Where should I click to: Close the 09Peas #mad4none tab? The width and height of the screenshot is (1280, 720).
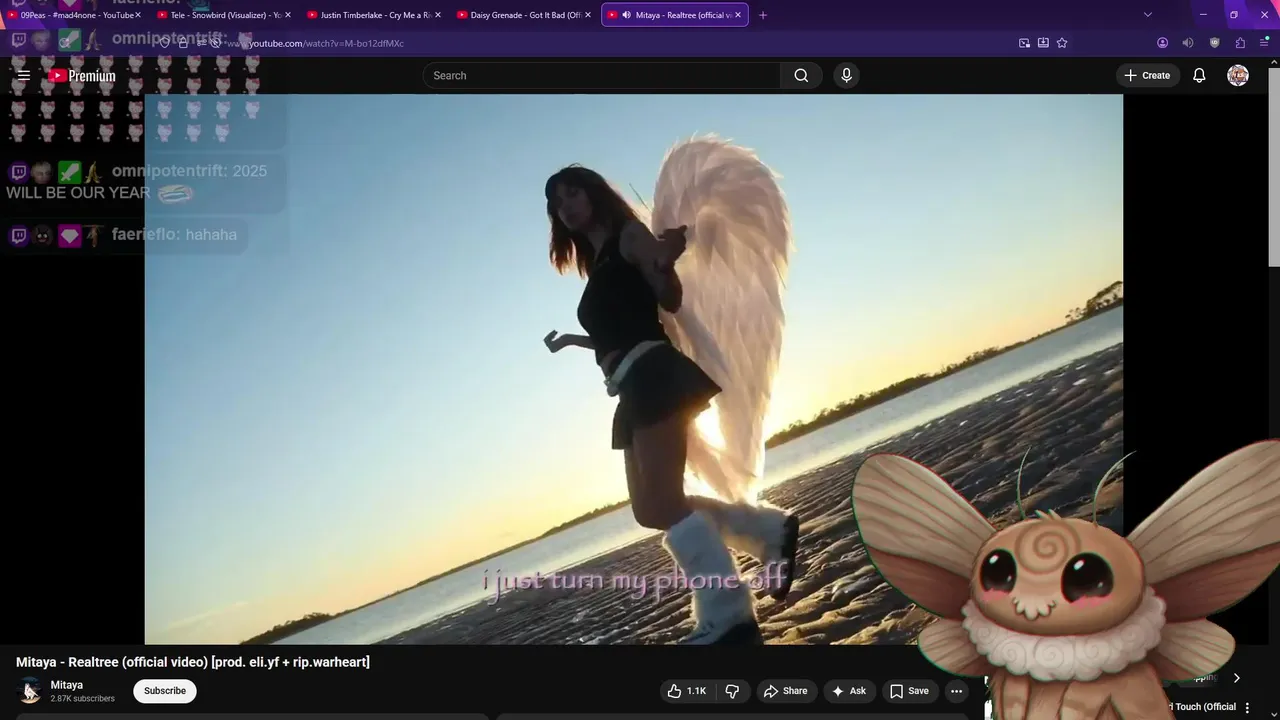point(138,15)
